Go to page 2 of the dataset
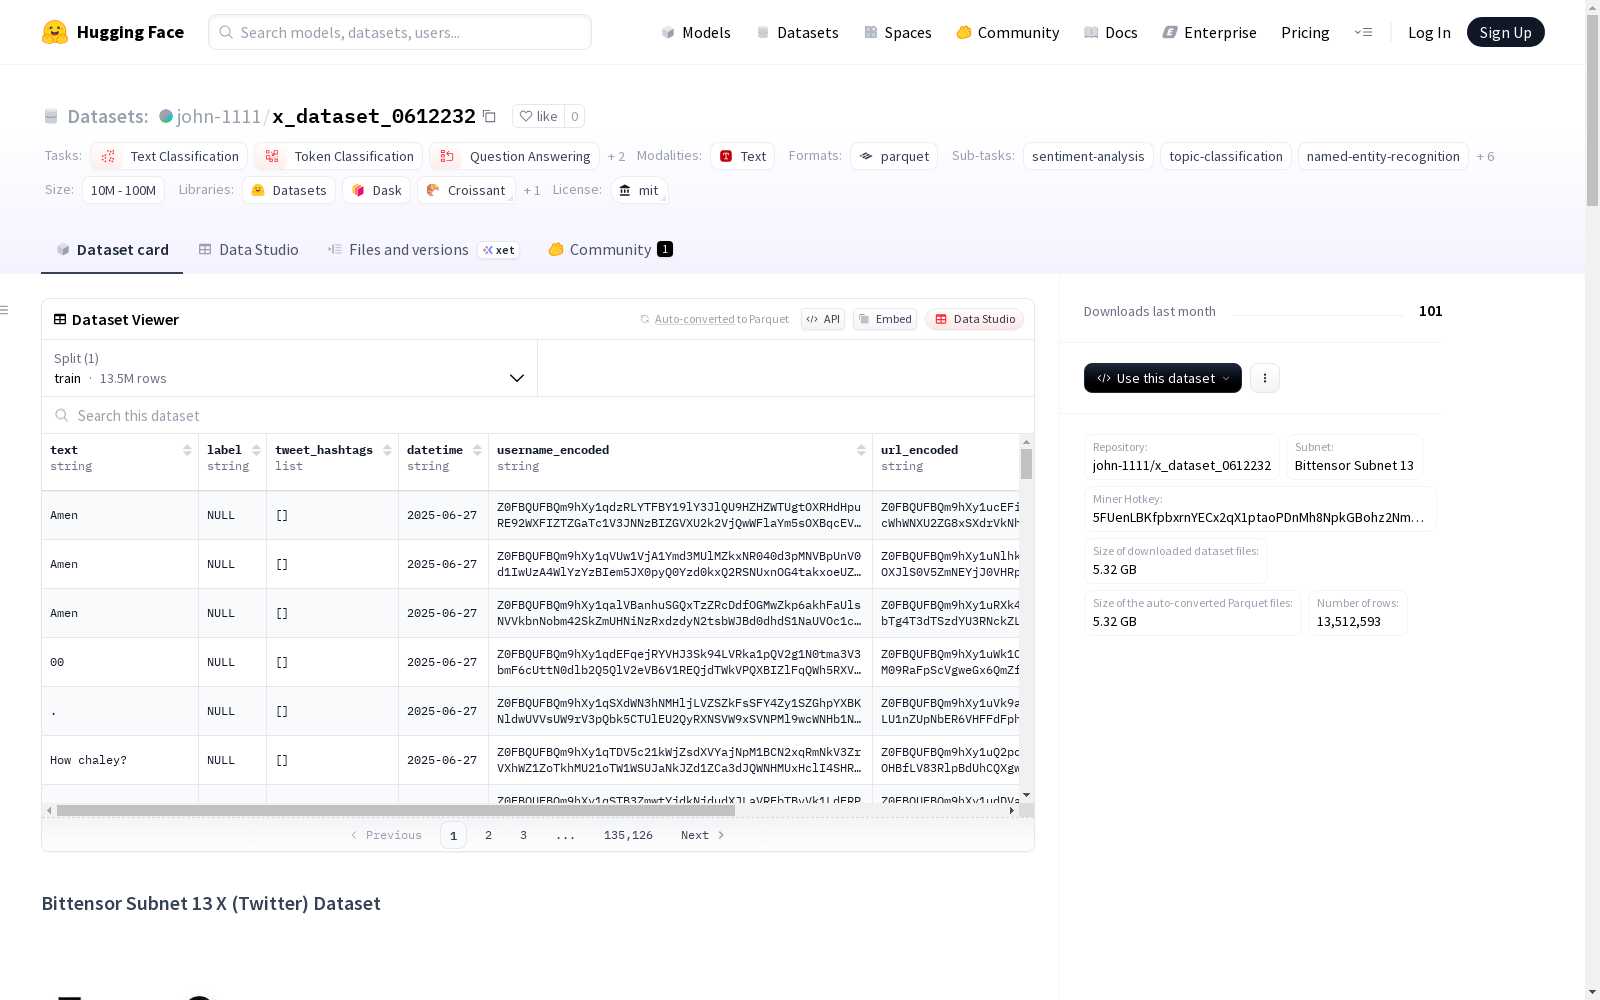 [x=488, y=835]
